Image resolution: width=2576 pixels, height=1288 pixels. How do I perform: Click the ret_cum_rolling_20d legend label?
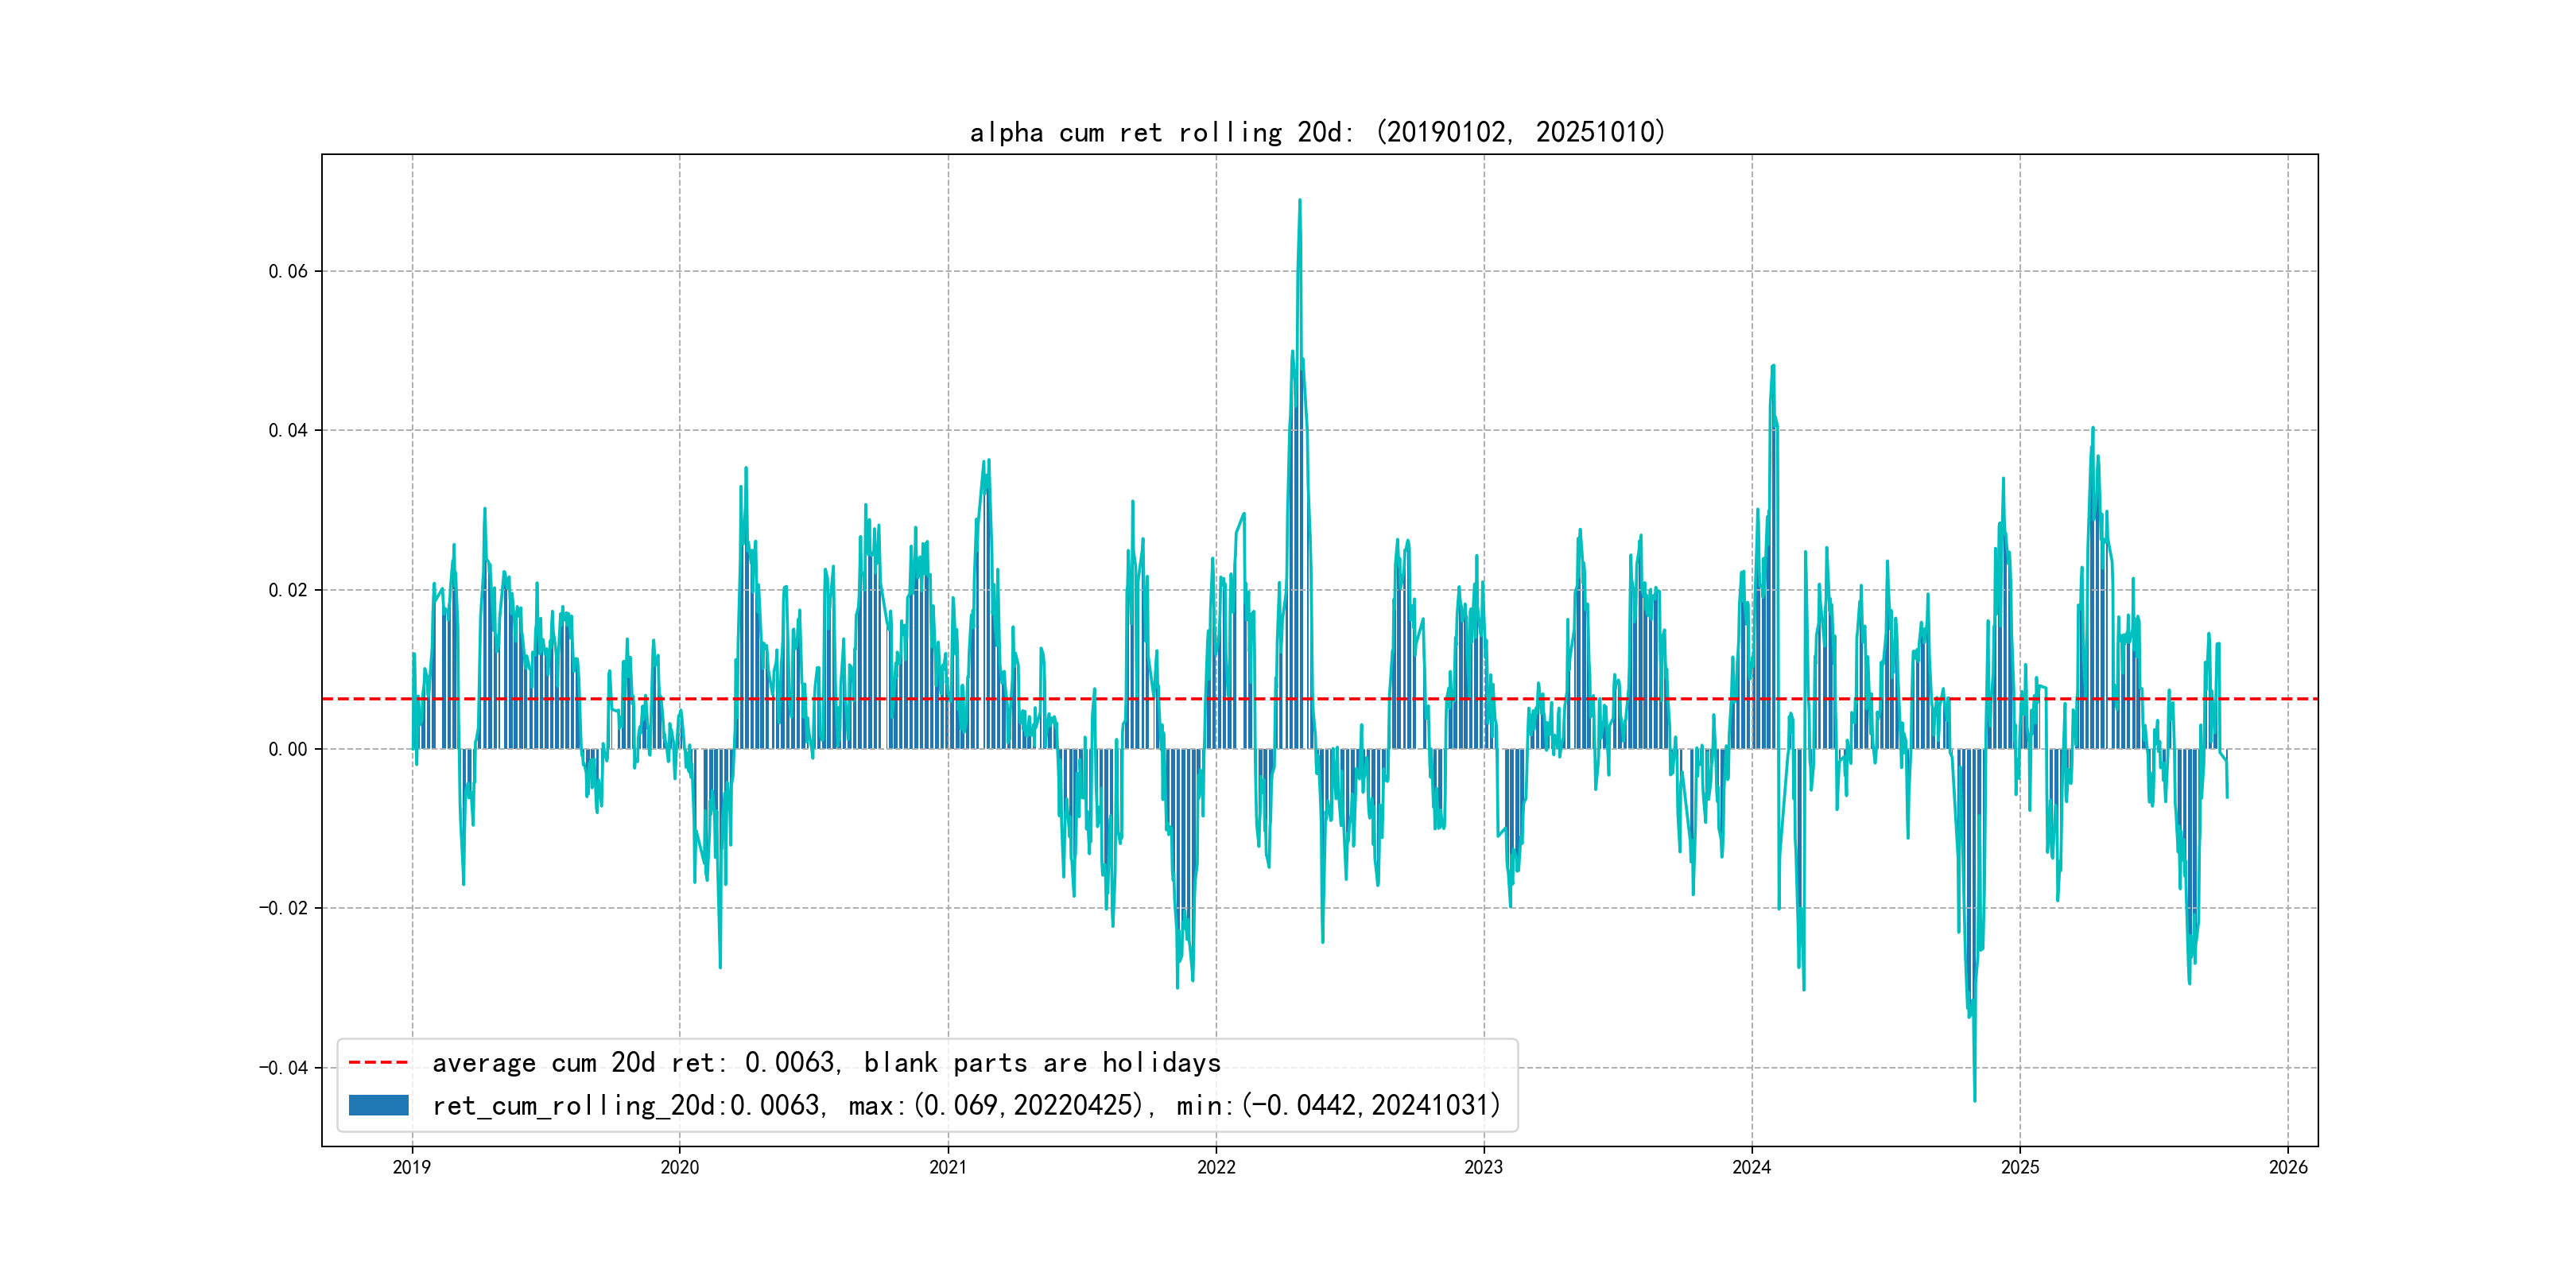[x=966, y=1105]
